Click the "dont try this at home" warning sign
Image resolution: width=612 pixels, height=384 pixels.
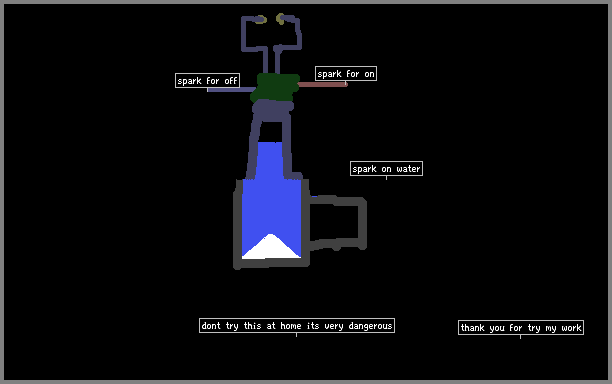point(297,325)
